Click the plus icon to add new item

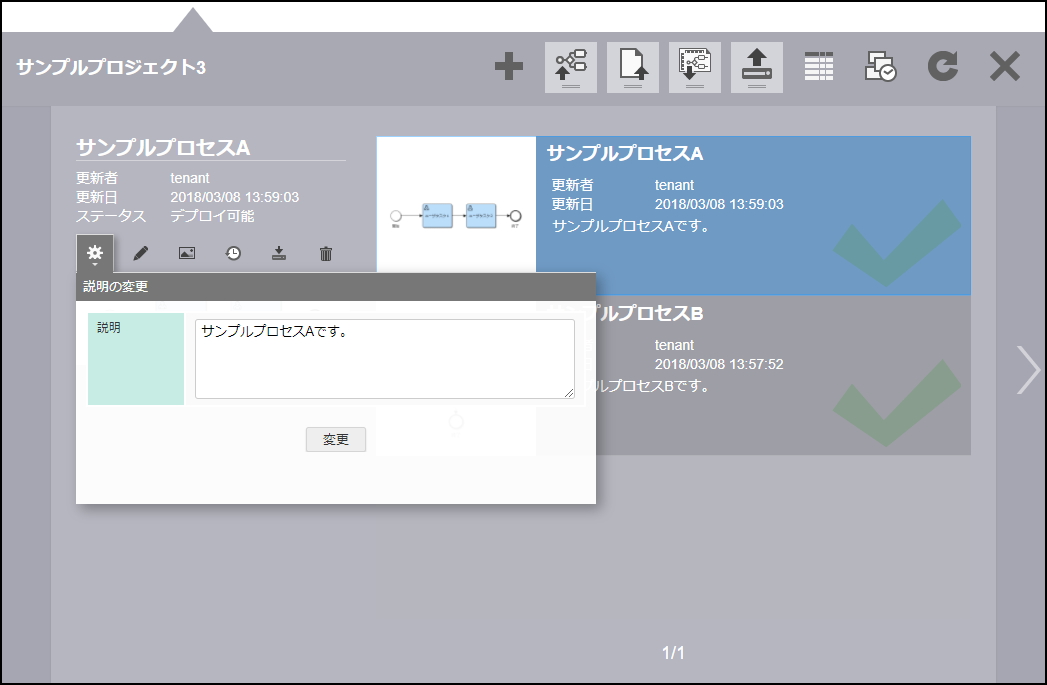[509, 67]
